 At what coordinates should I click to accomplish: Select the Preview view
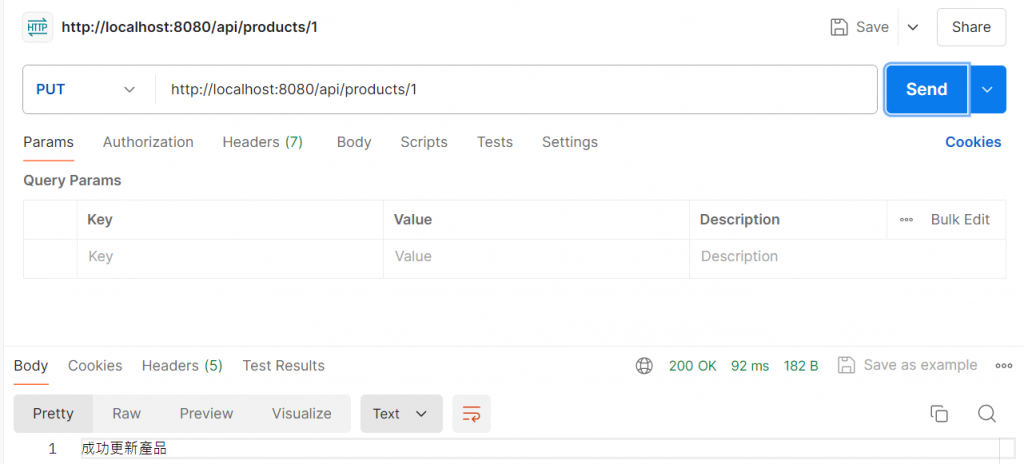[x=206, y=414]
